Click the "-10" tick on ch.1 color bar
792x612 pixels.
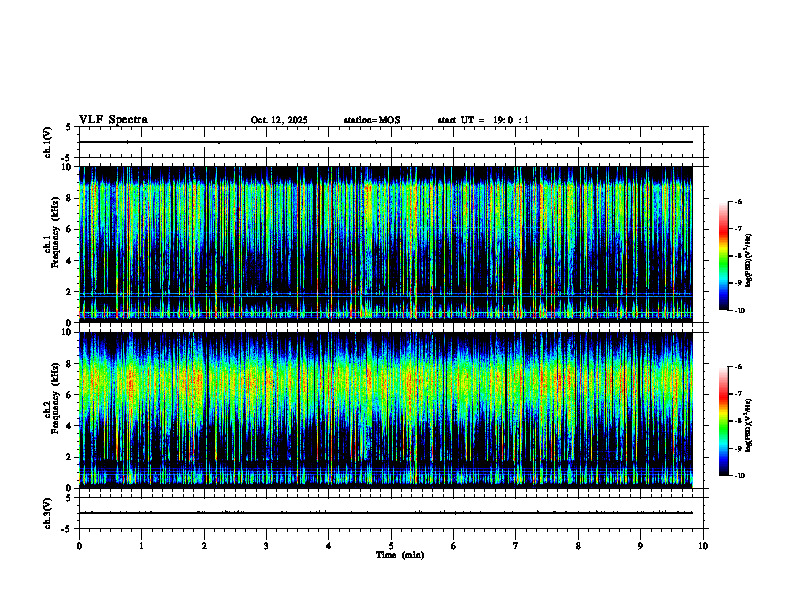click(739, 311)
